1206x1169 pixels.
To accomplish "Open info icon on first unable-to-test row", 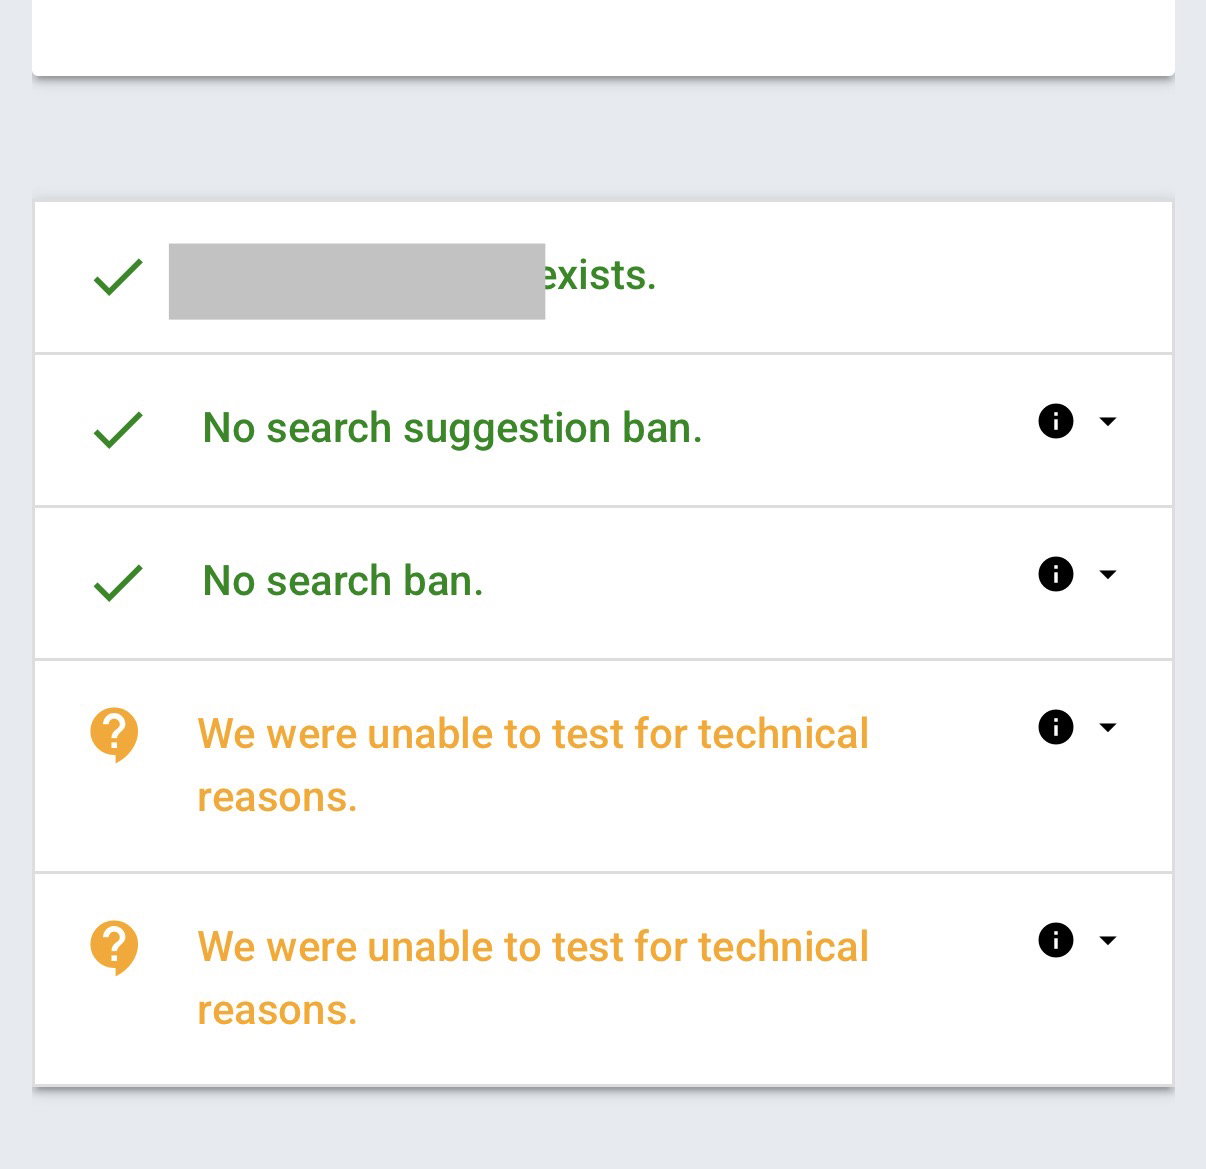I will 1055,727.
